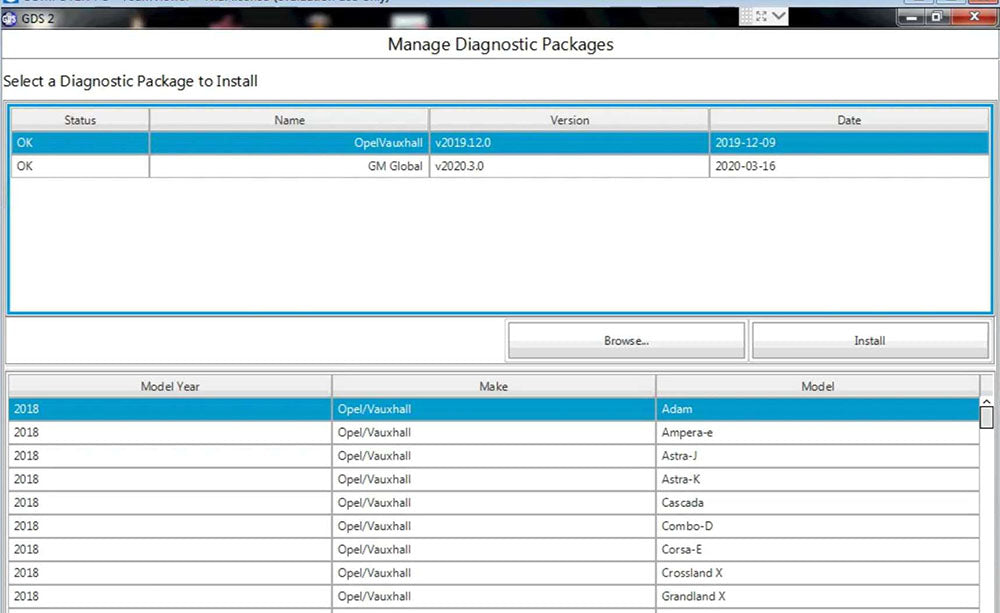Click the Make column header
This screenshot has width=1000, height=613.
coord(493,386)
